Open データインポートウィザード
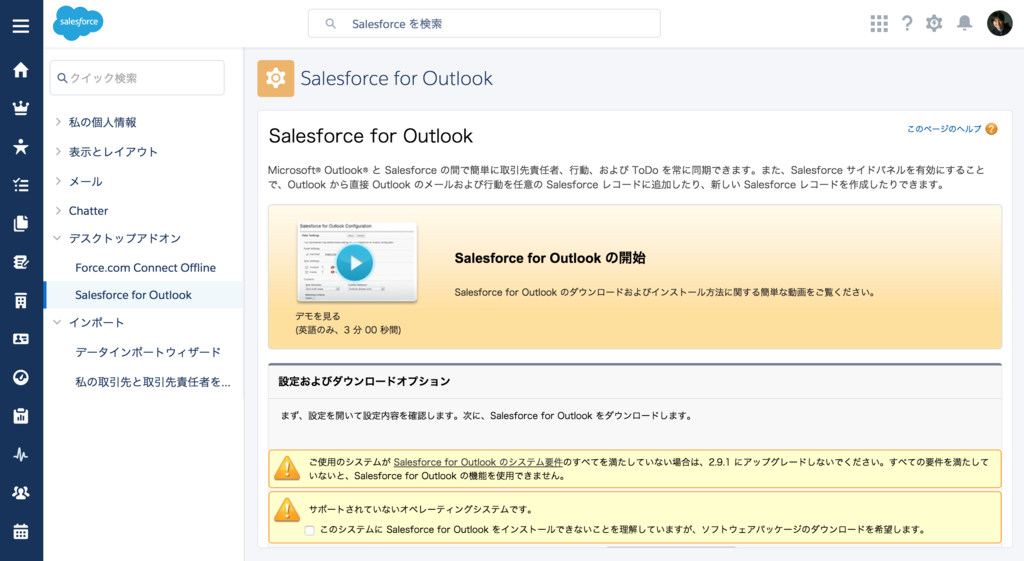The image size is (1024, 561). [148, 352]
